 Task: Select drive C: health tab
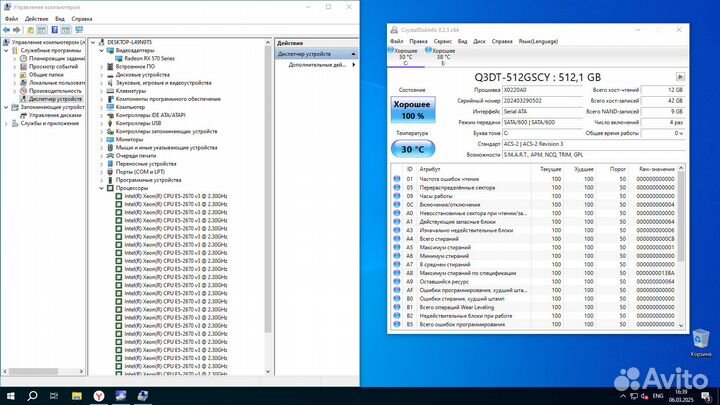pyautogui.click(x=405, y=56)
